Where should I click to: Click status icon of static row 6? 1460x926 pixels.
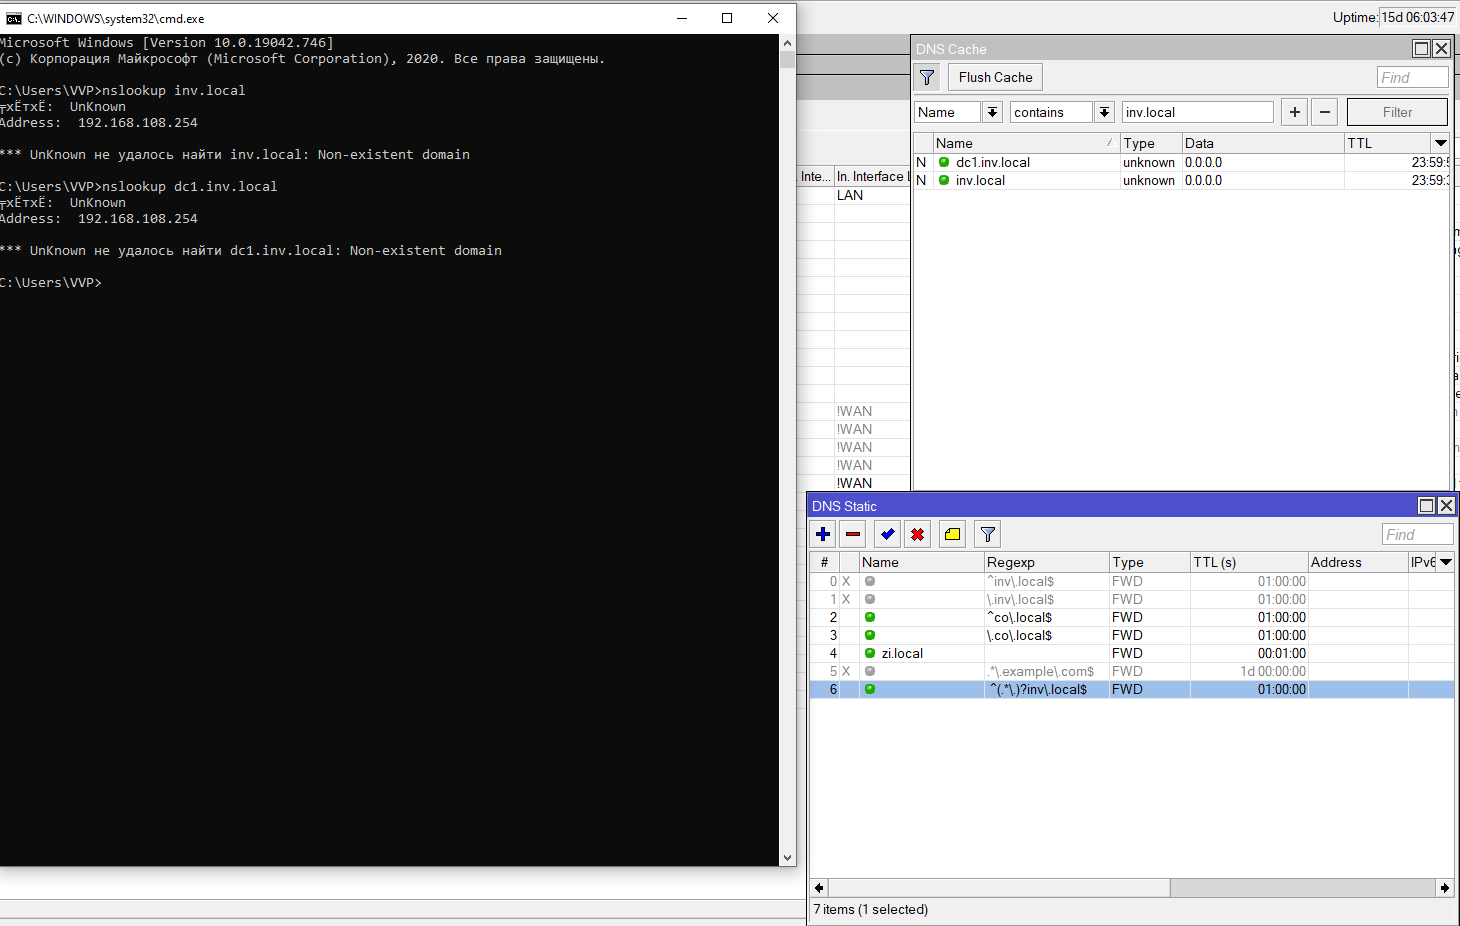pos(870,689)
